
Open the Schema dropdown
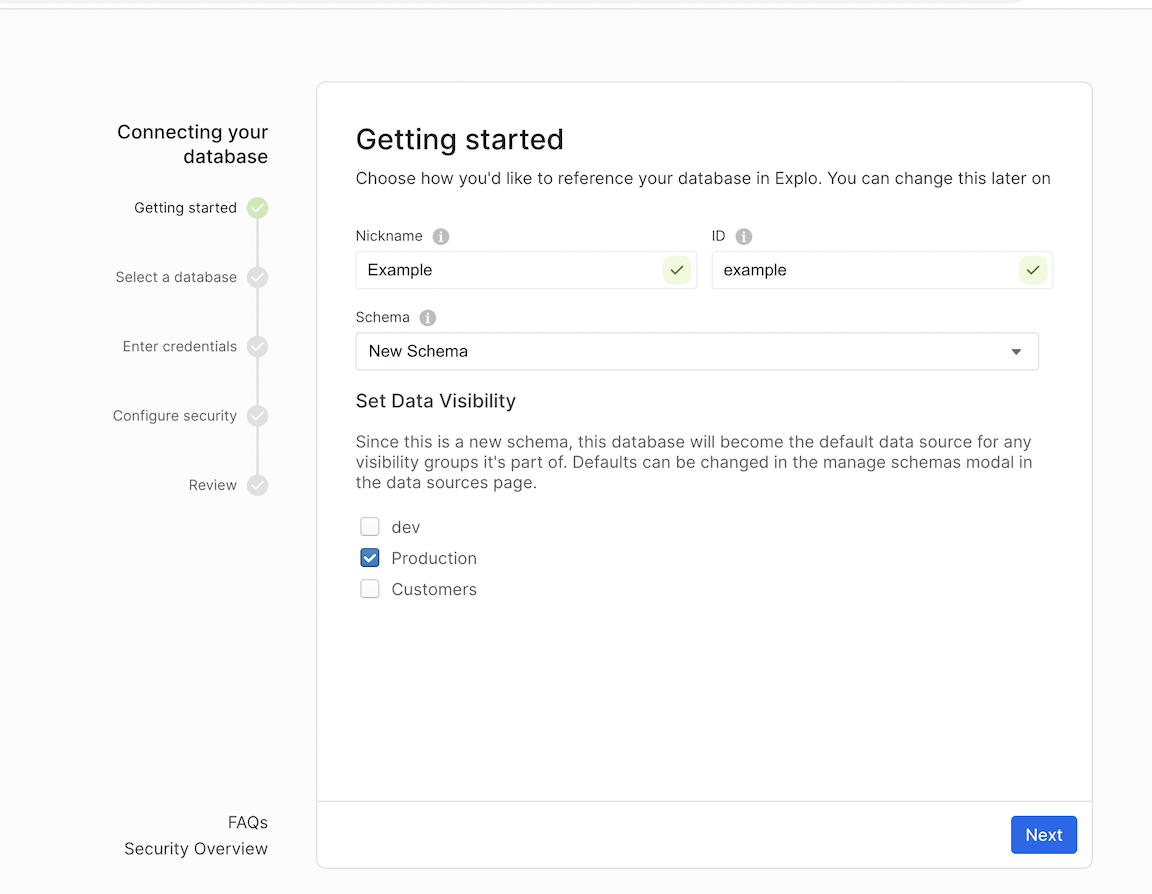(697, 351)
